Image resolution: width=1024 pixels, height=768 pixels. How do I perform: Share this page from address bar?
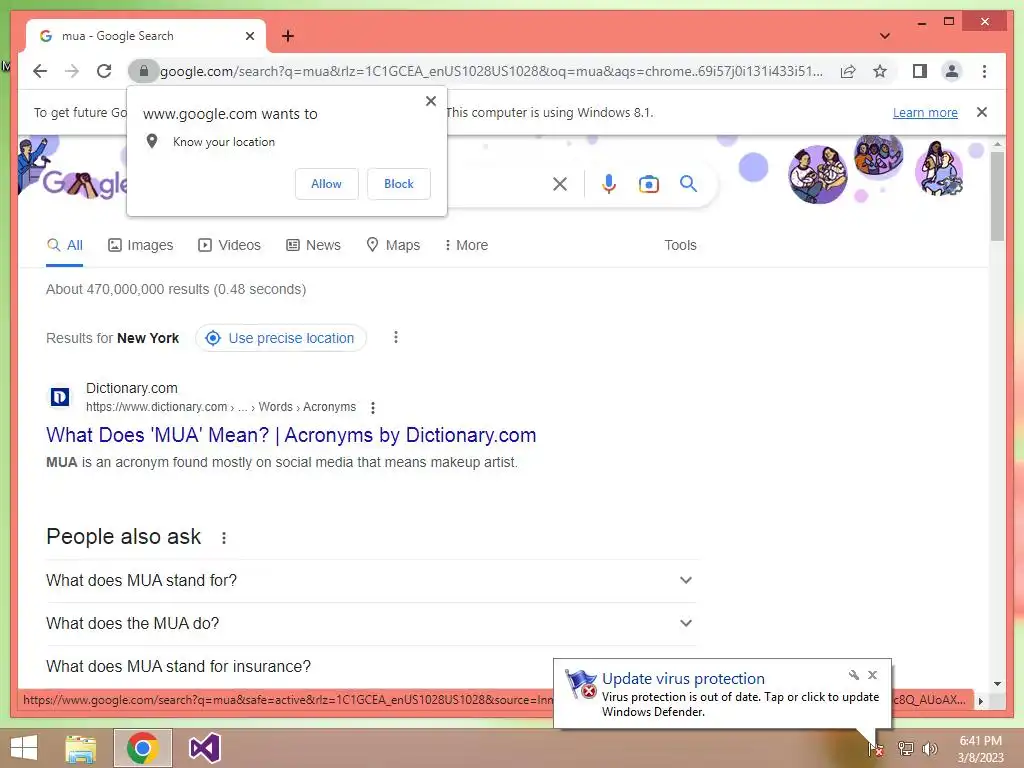pyautogui.click(x=848, y=71)
